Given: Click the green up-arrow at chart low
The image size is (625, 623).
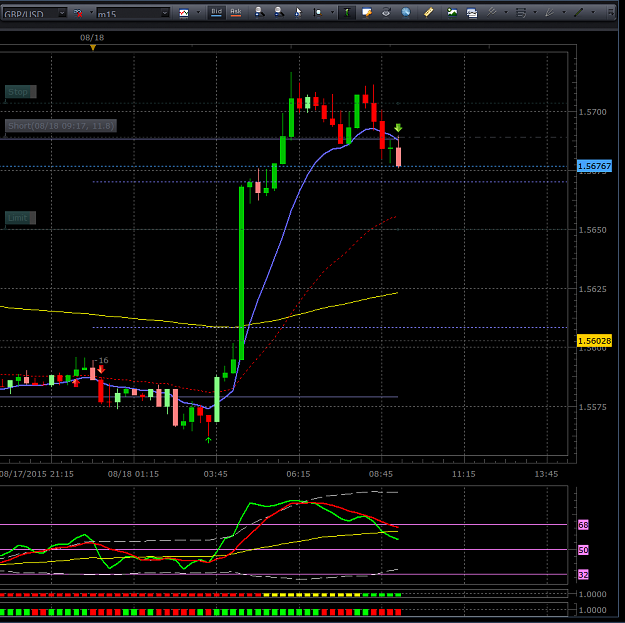Looking at the screenshot, I should click(x=208, y=440).
